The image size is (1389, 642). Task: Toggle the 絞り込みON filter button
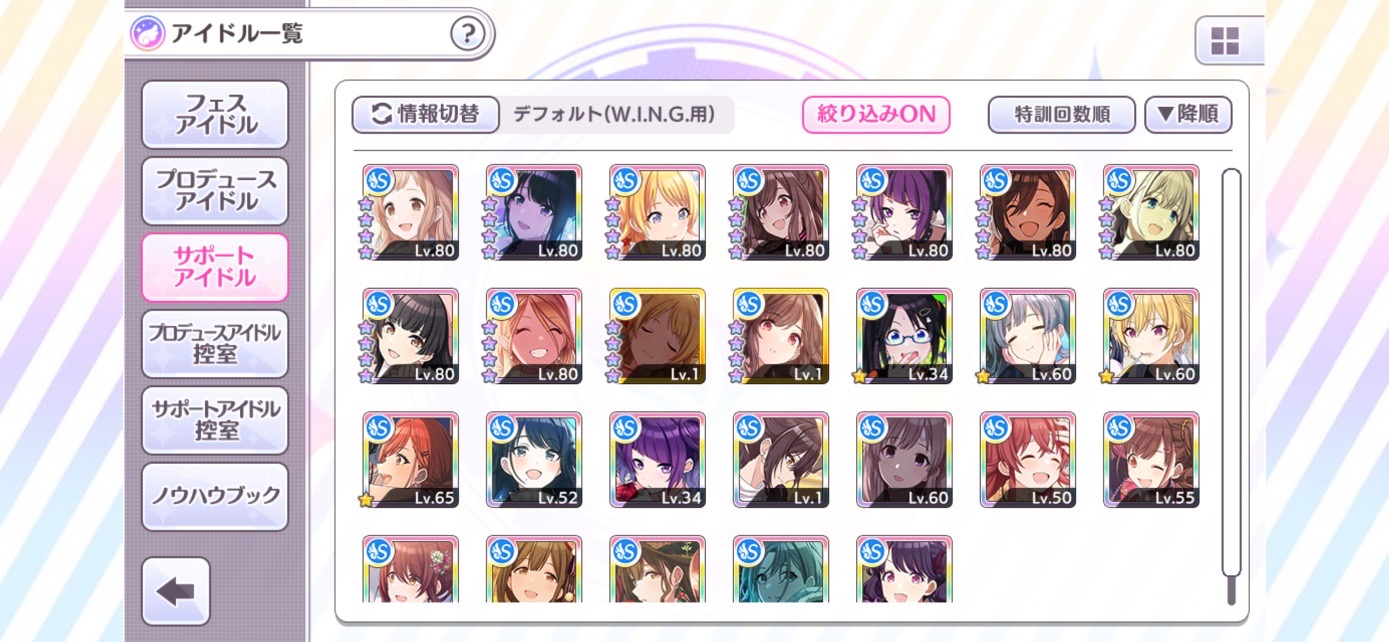[876, 114]
